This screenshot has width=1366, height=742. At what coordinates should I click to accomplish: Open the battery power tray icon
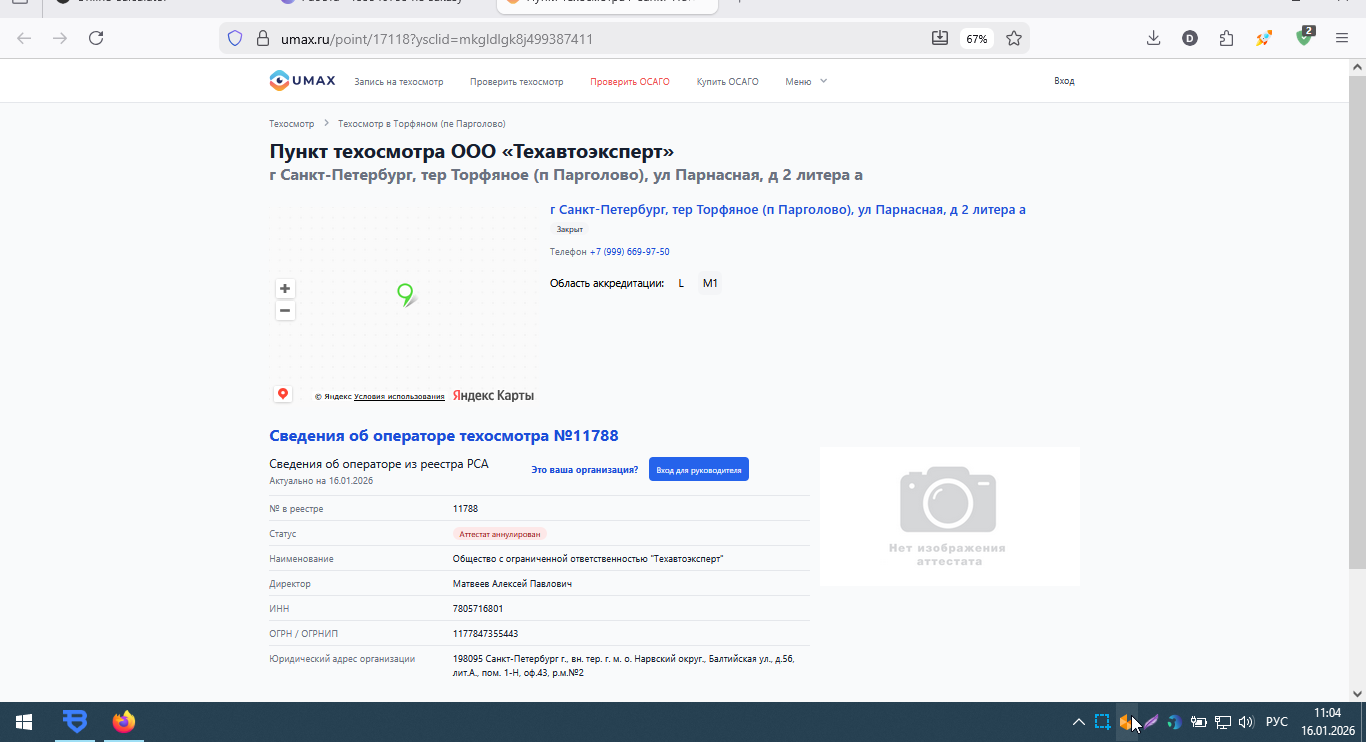(x=1198, y=721)
